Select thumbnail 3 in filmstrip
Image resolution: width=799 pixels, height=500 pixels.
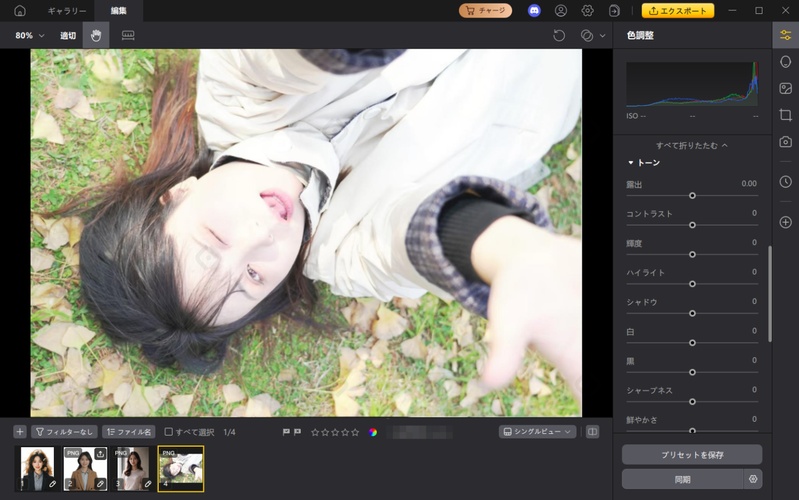(x=132, y=469)
